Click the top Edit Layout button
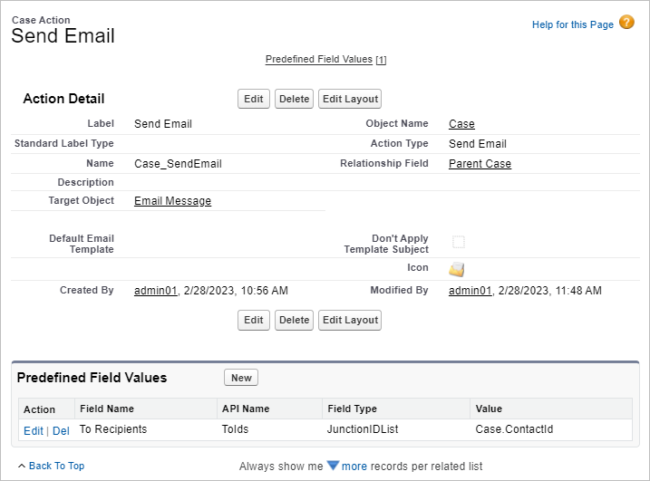 (350, 99)
